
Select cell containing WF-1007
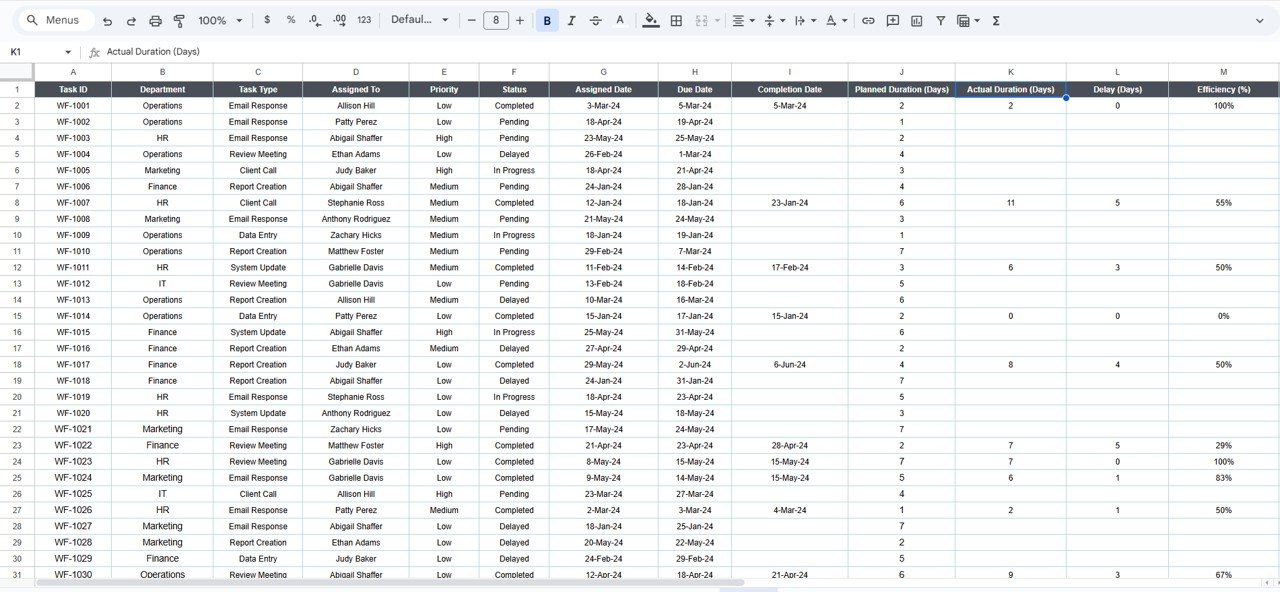72,202
